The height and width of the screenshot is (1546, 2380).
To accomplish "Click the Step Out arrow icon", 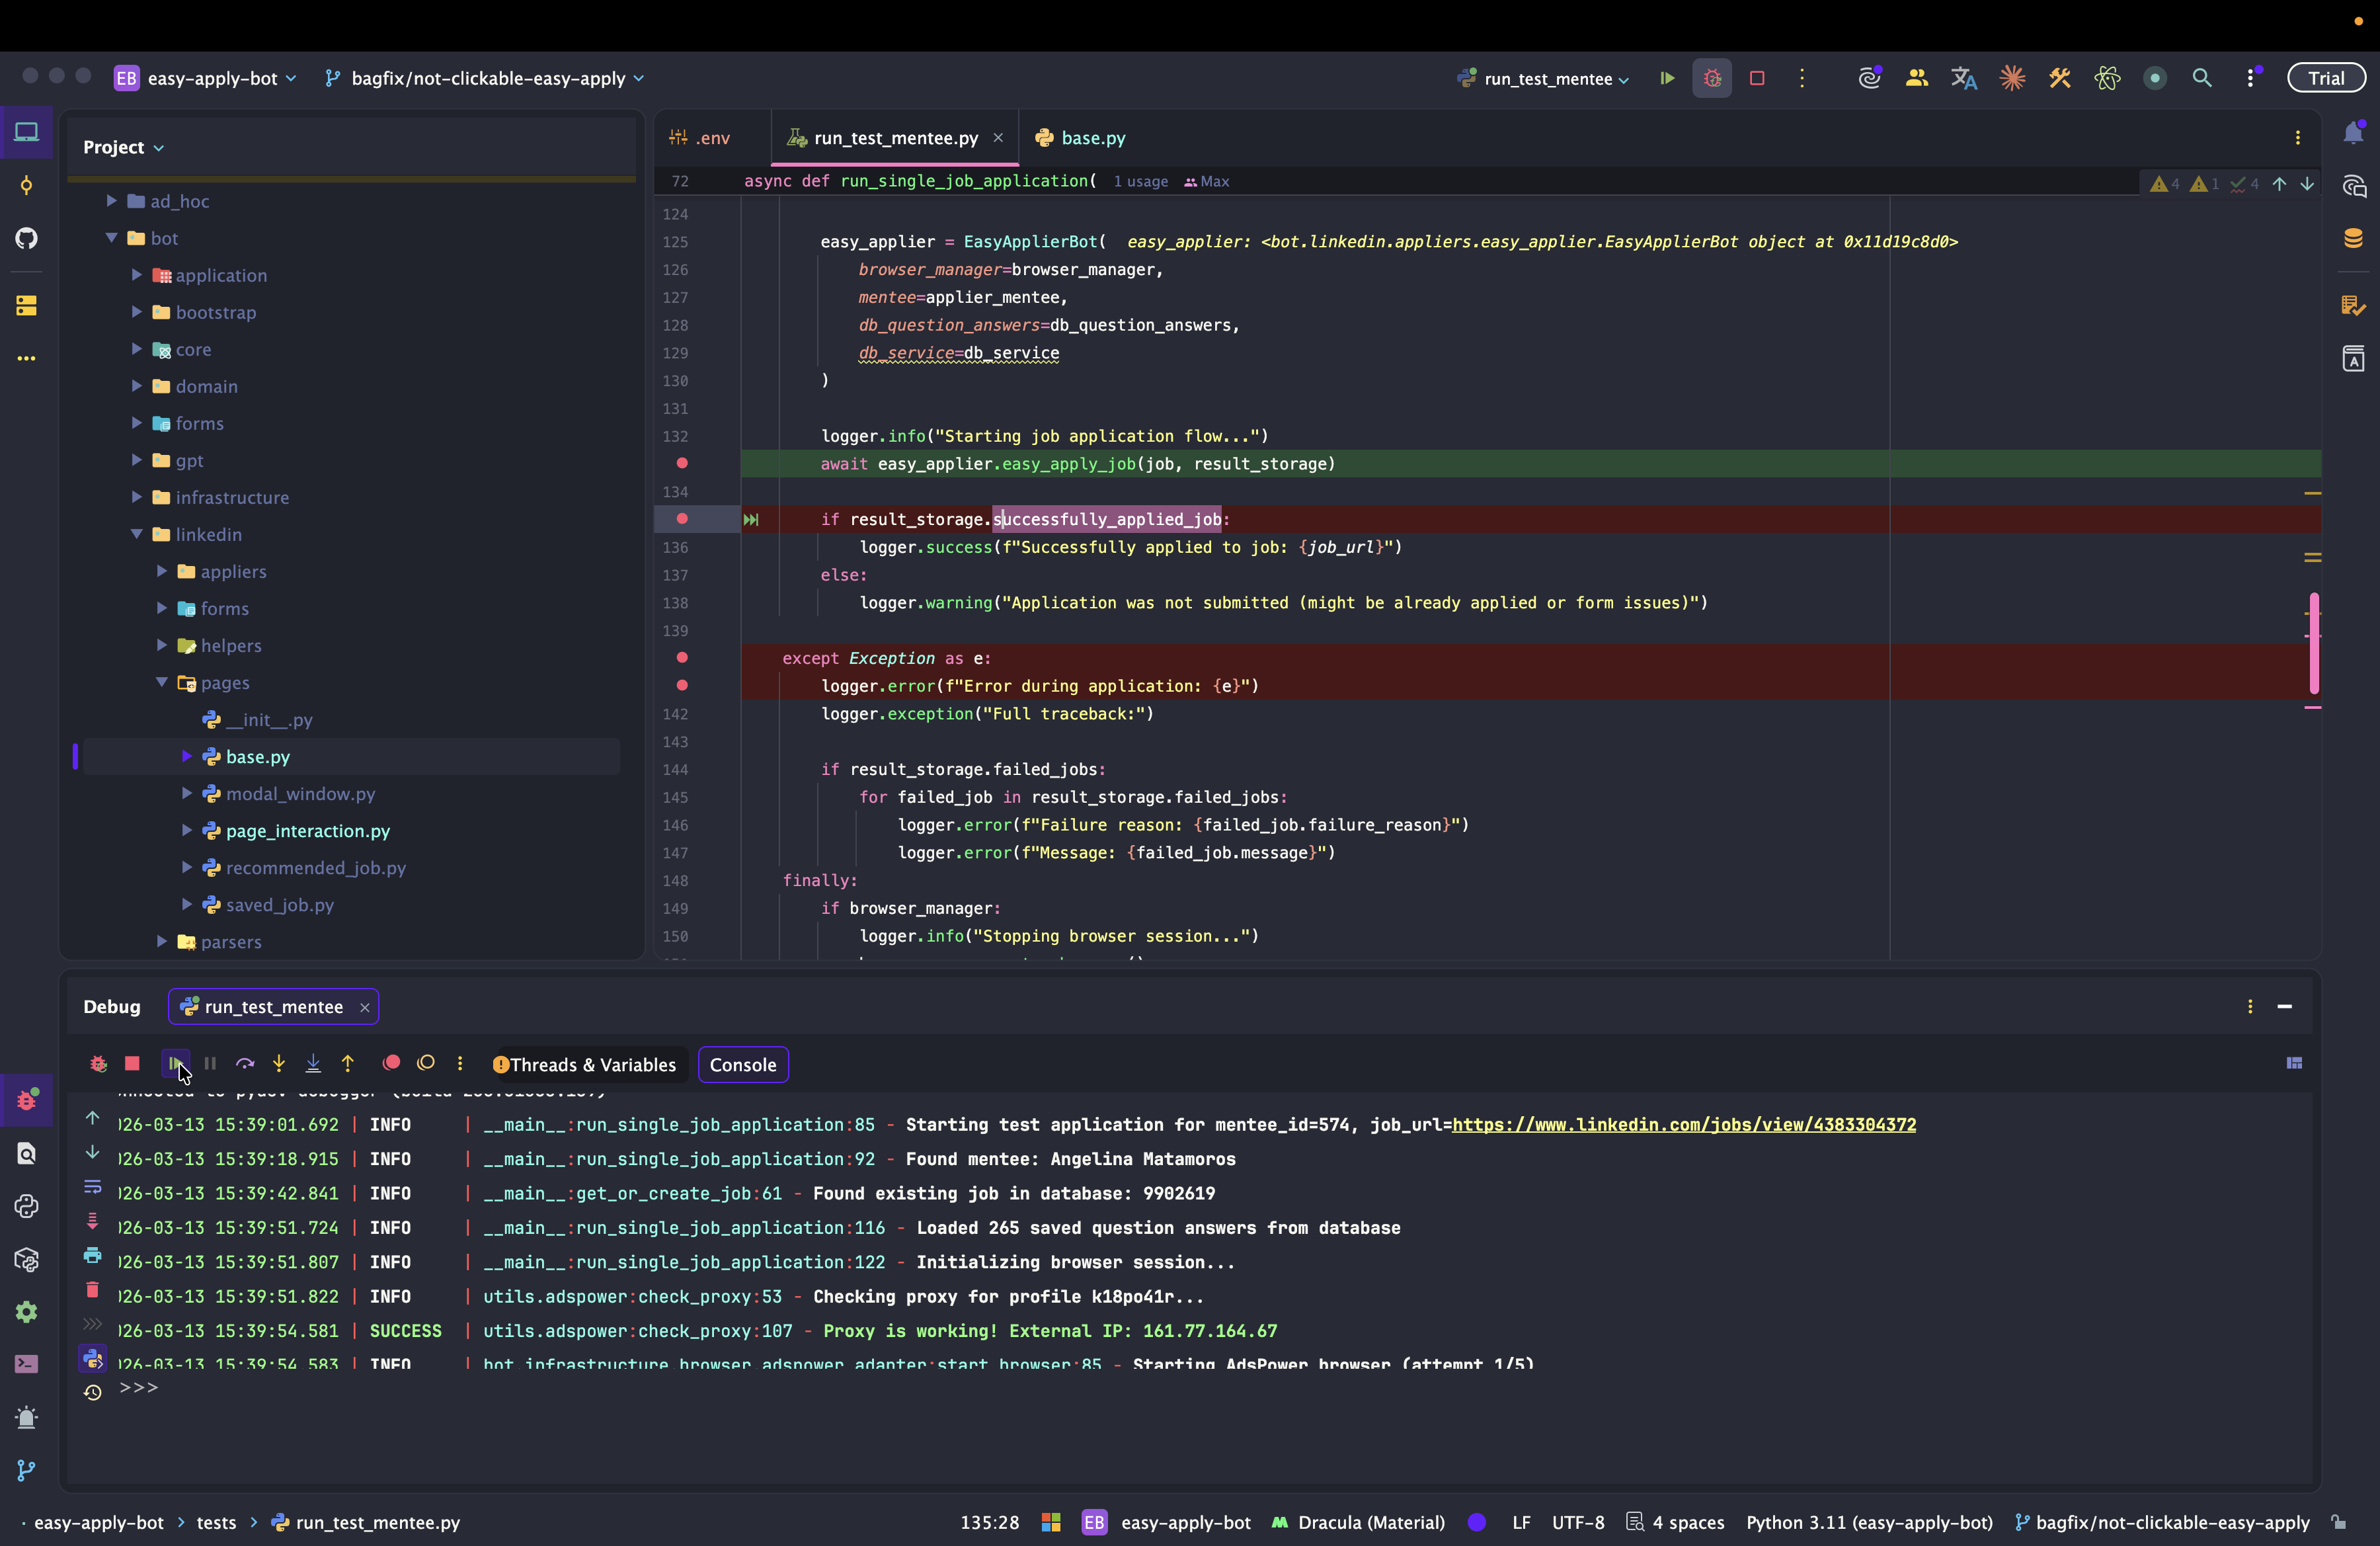I will pos(348,1063).
